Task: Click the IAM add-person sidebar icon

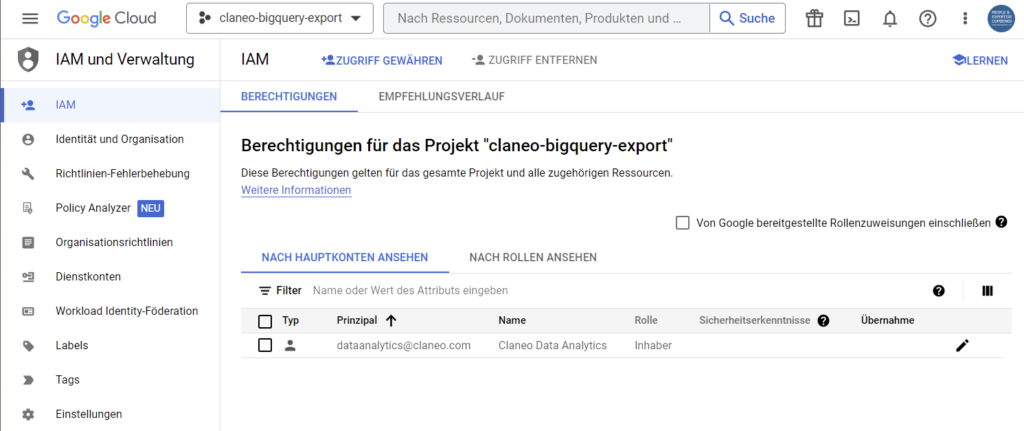Action: (x=28, y=105)
